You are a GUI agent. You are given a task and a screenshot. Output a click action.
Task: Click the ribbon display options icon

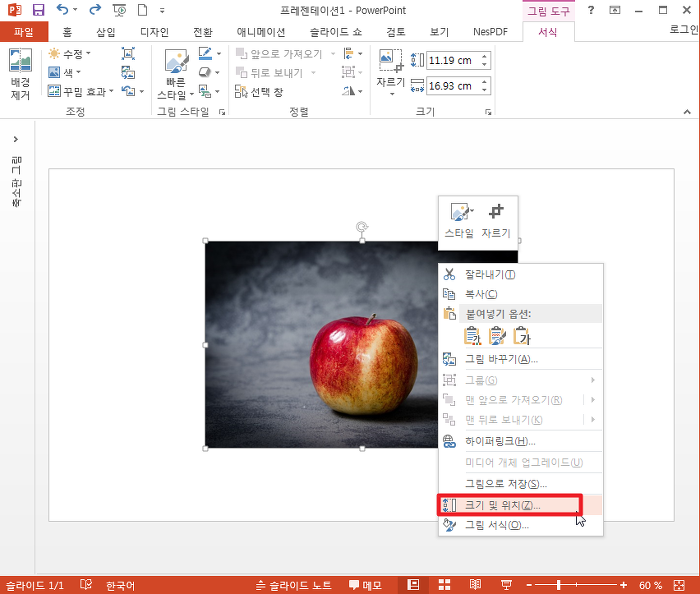click(x=615, y=10)
